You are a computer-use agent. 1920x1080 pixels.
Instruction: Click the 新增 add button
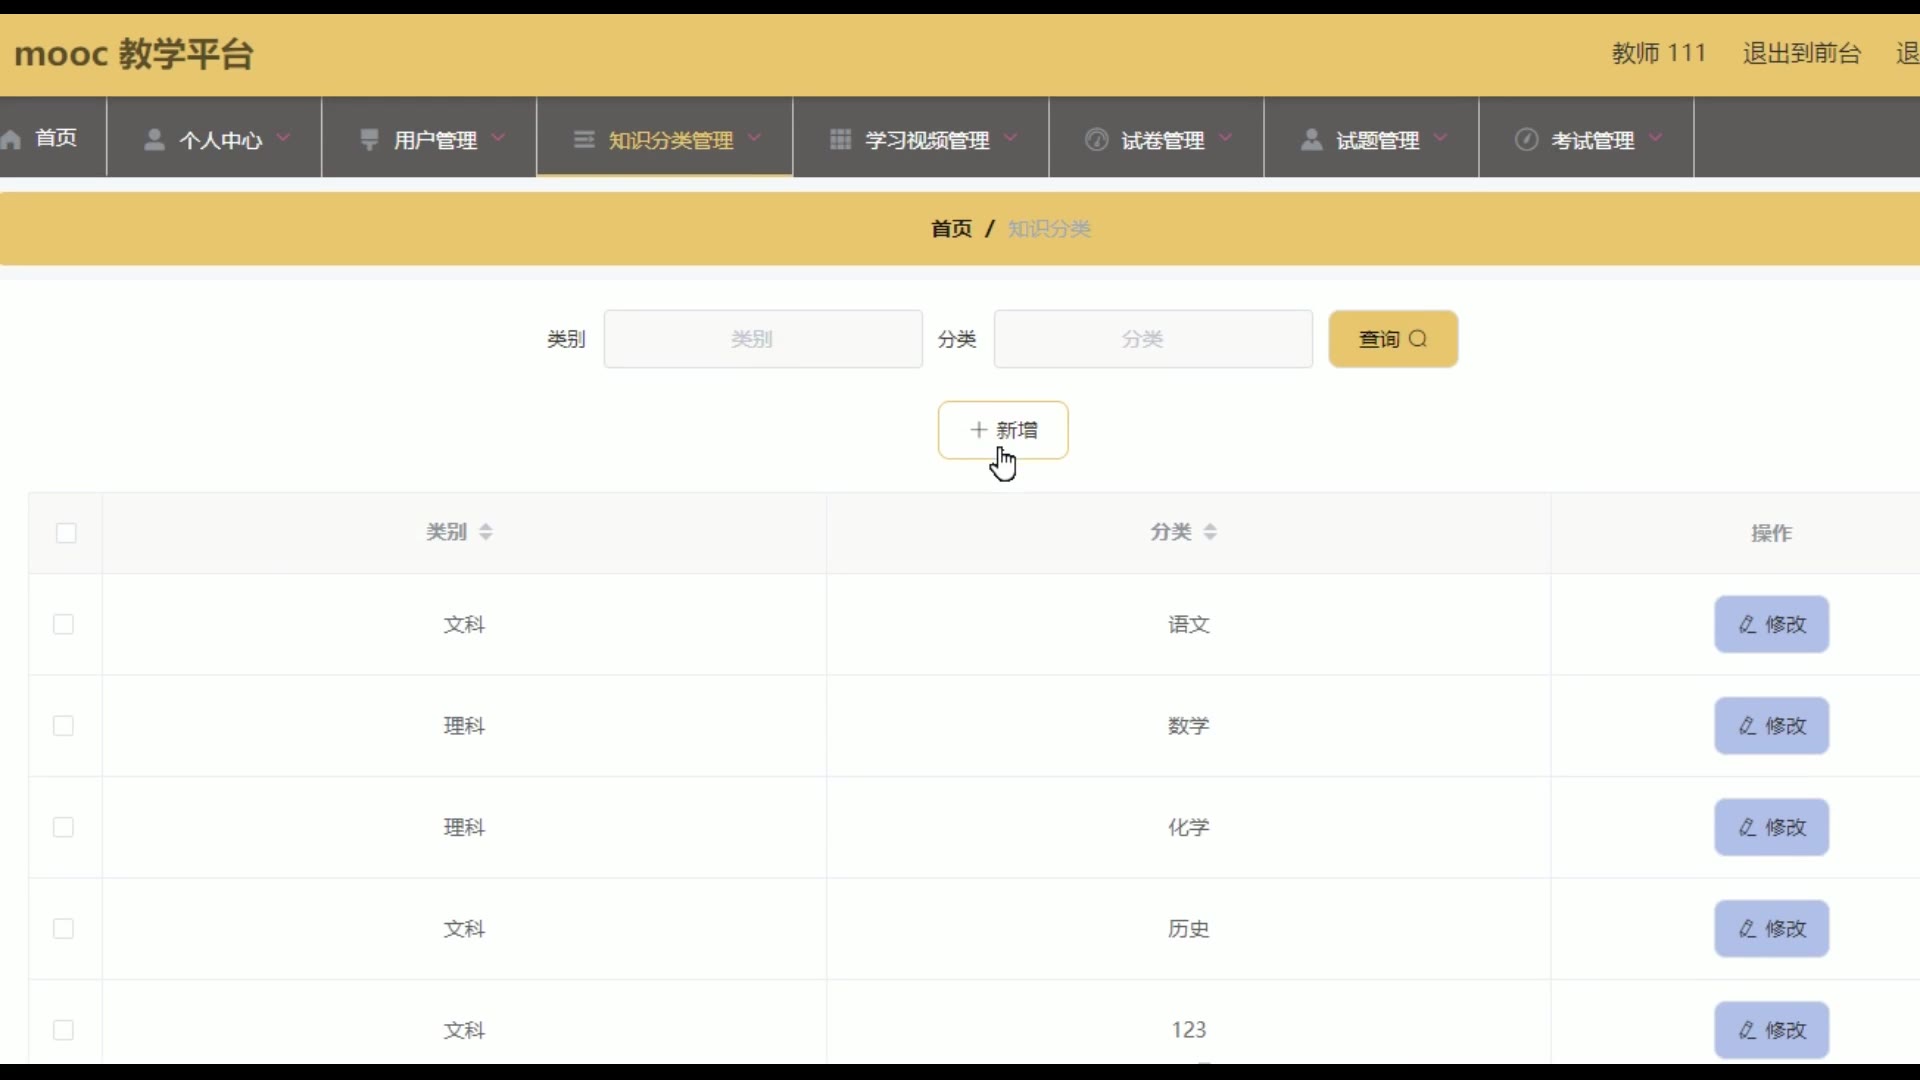click(x=1003, y=430)
